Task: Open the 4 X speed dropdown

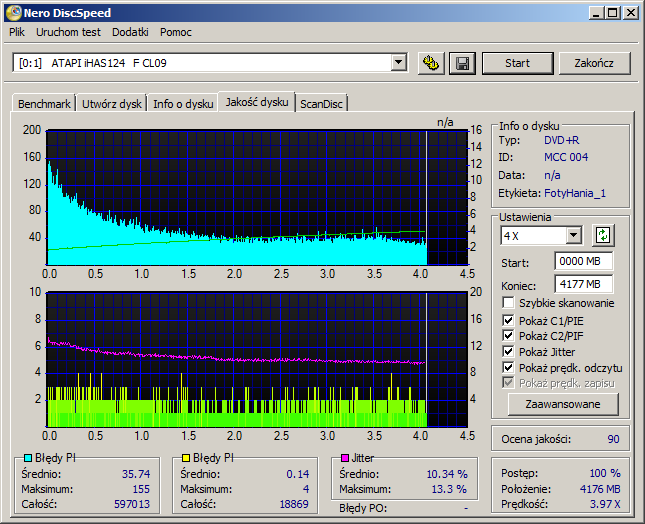Action: click(x=573, y=236)
